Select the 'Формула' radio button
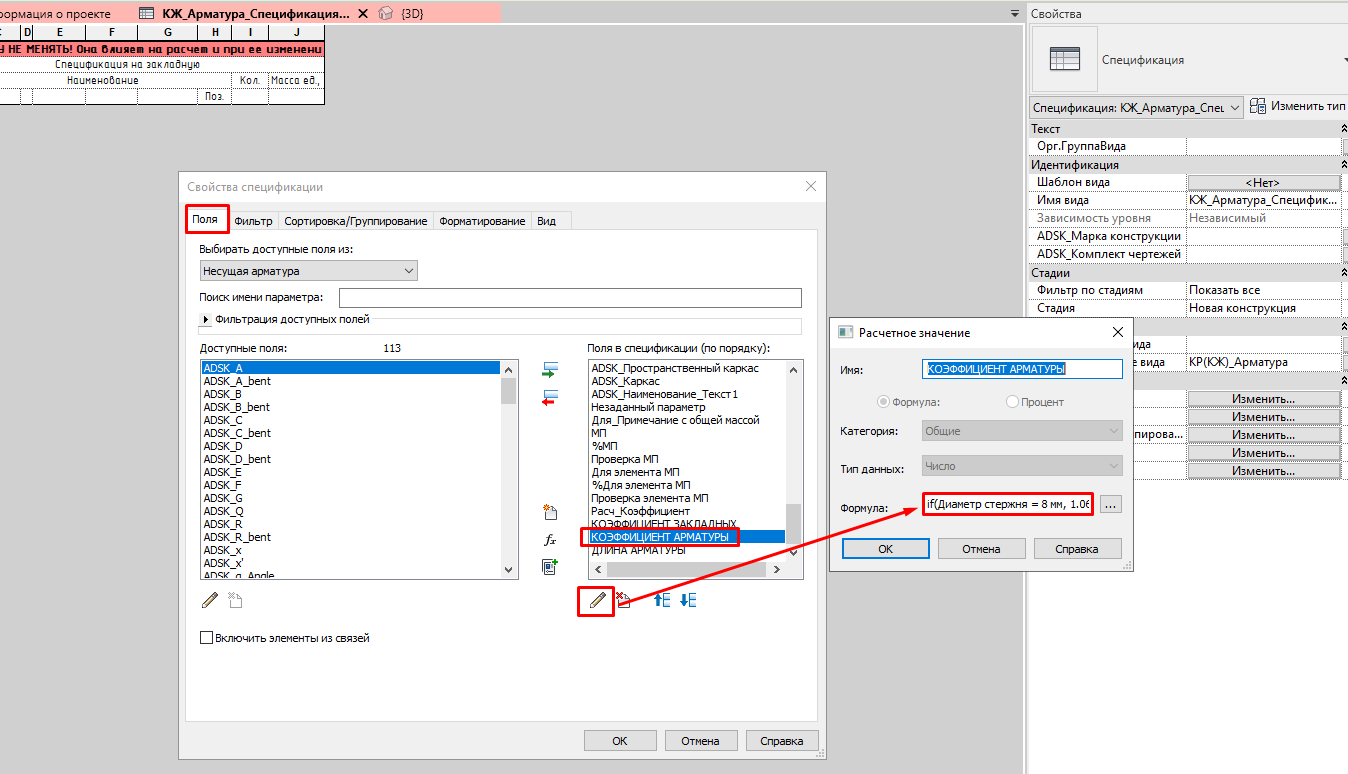 tap(883, 402)
